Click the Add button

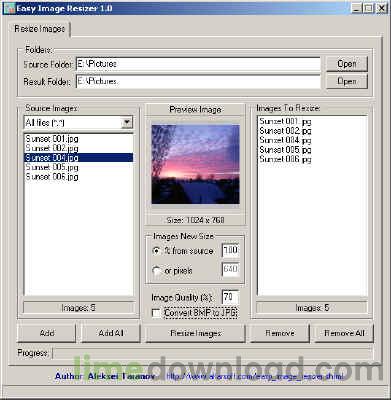pos(47,333)
